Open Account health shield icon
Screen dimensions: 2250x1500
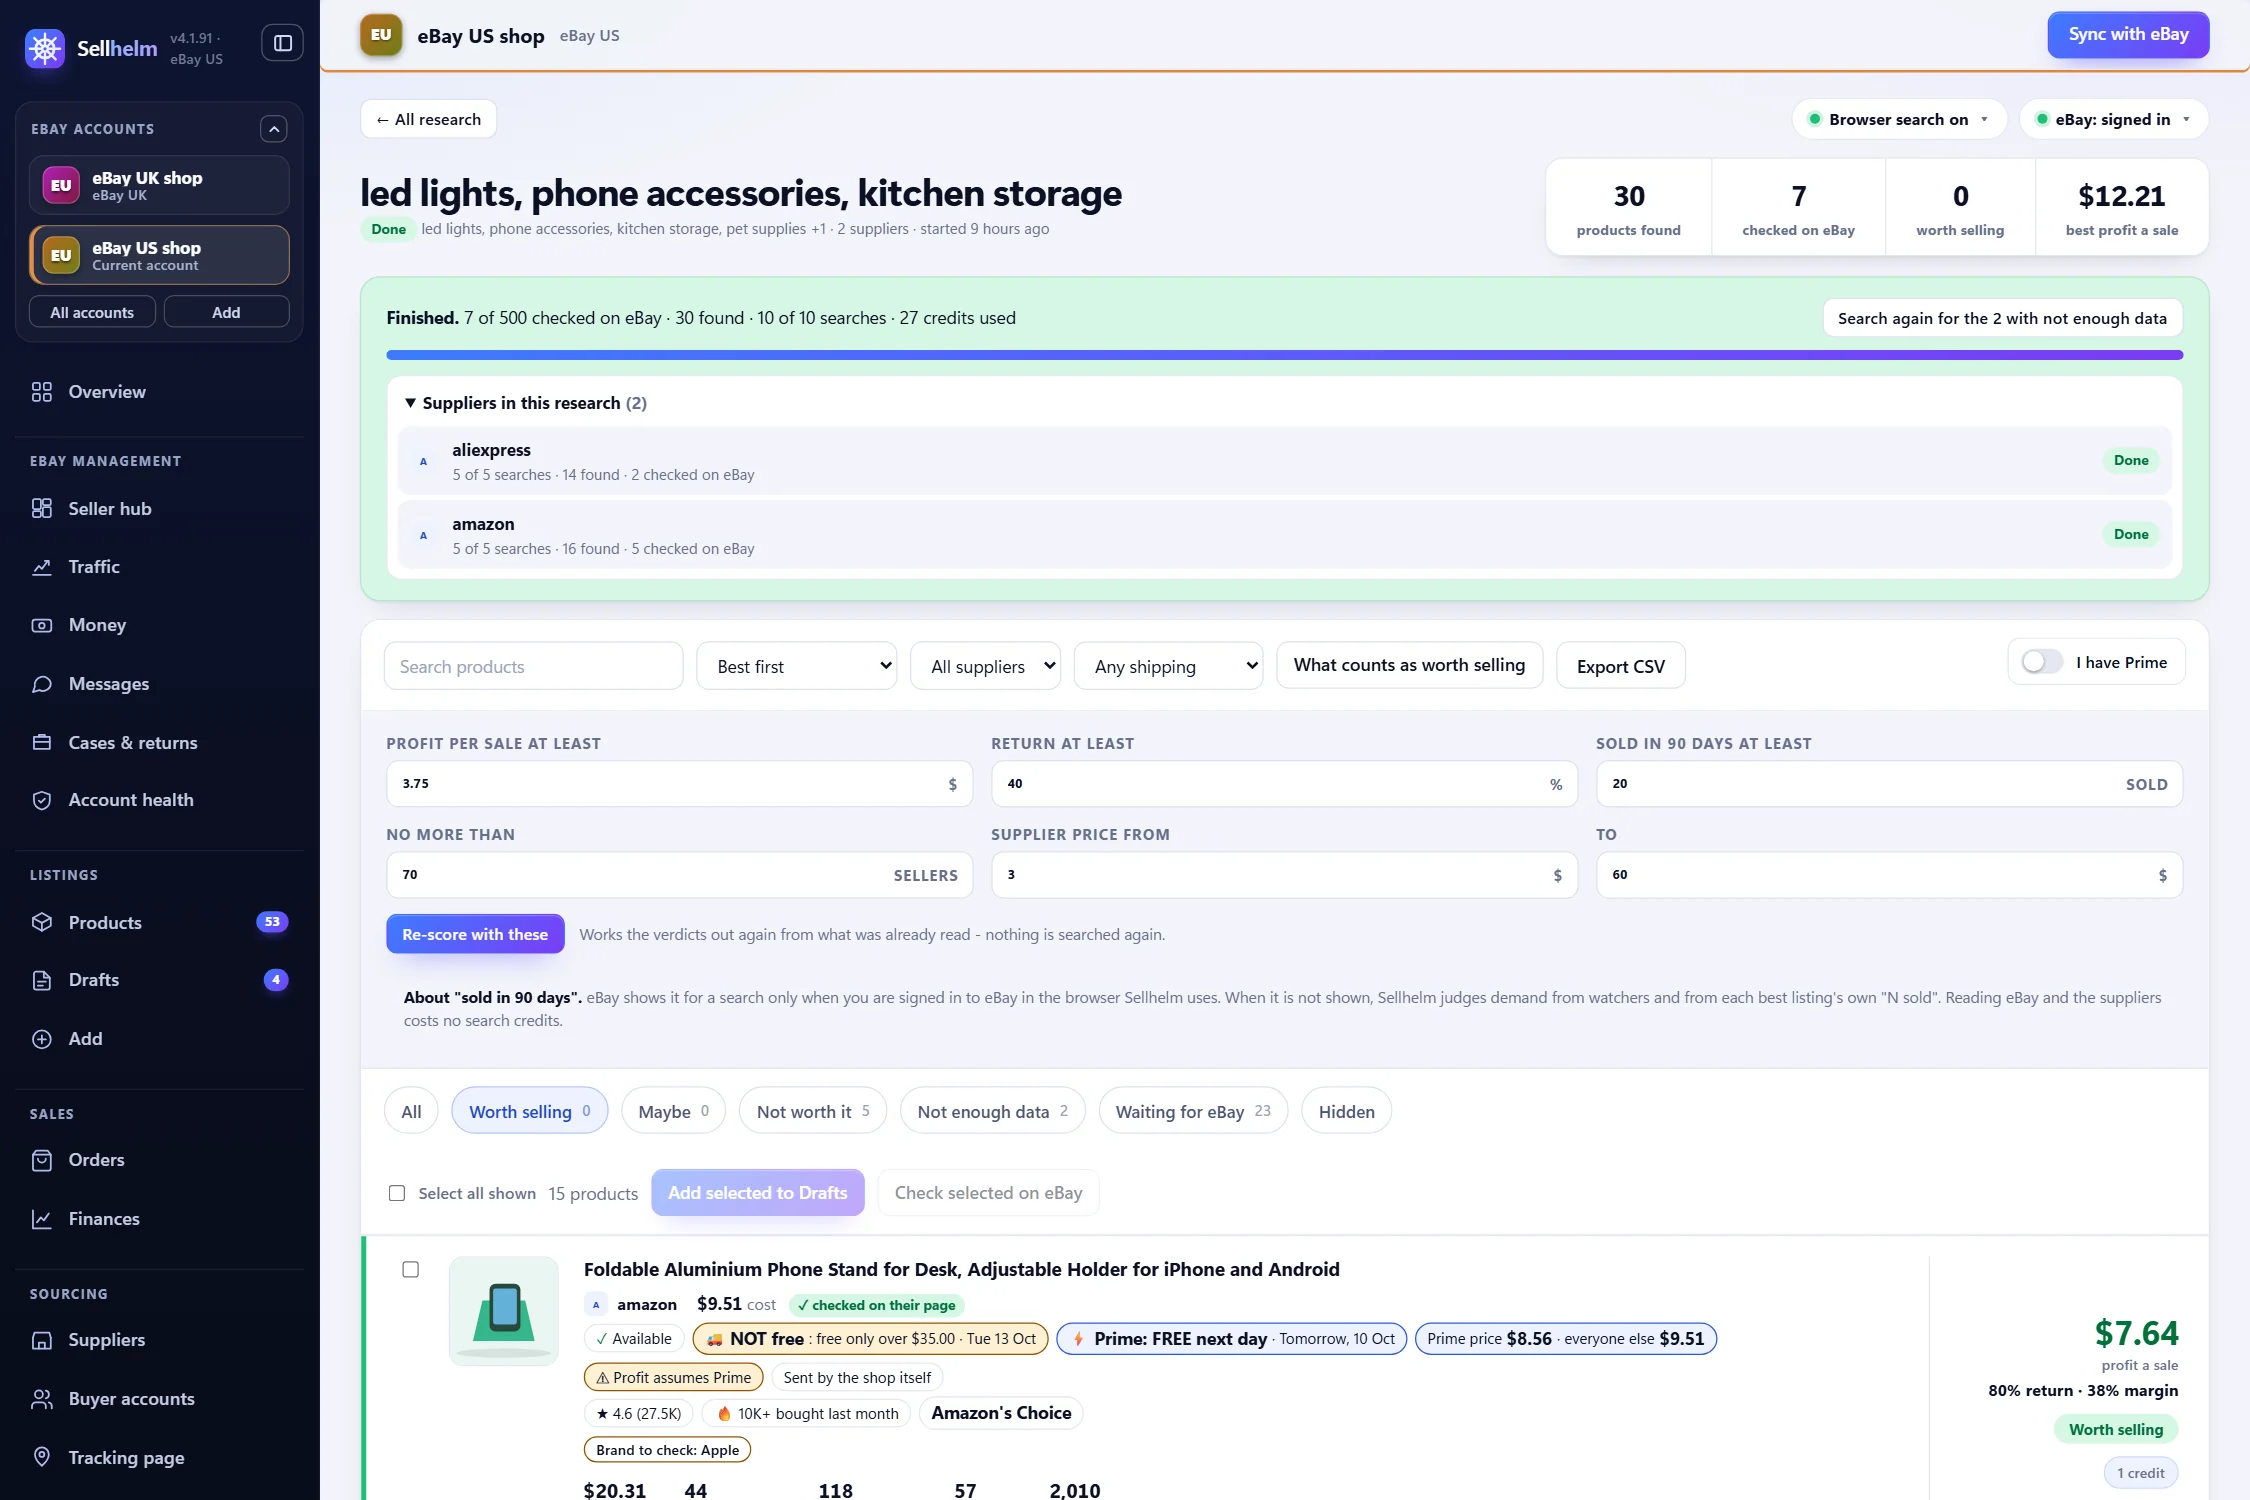[42, 800]
